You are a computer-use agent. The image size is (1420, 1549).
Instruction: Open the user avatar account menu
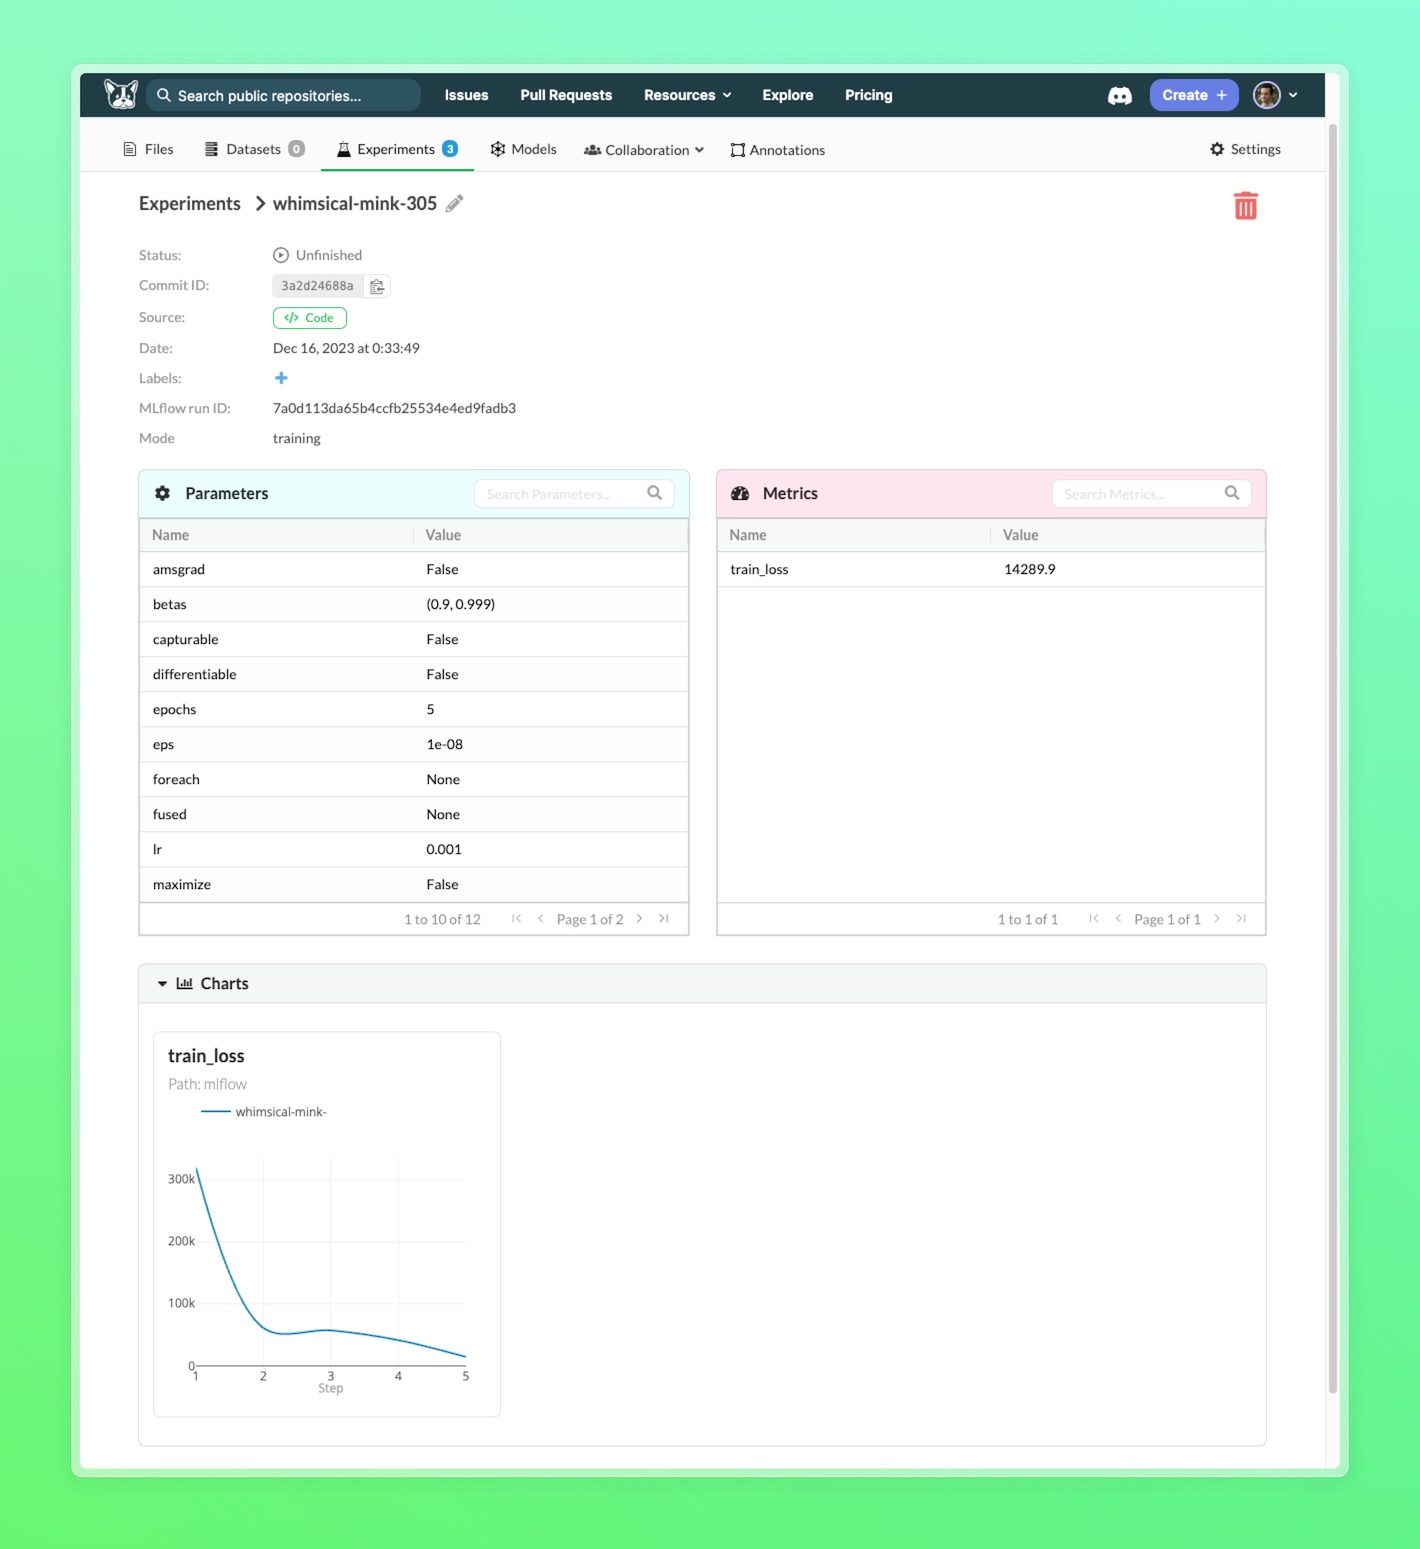tap(1274, 95)
